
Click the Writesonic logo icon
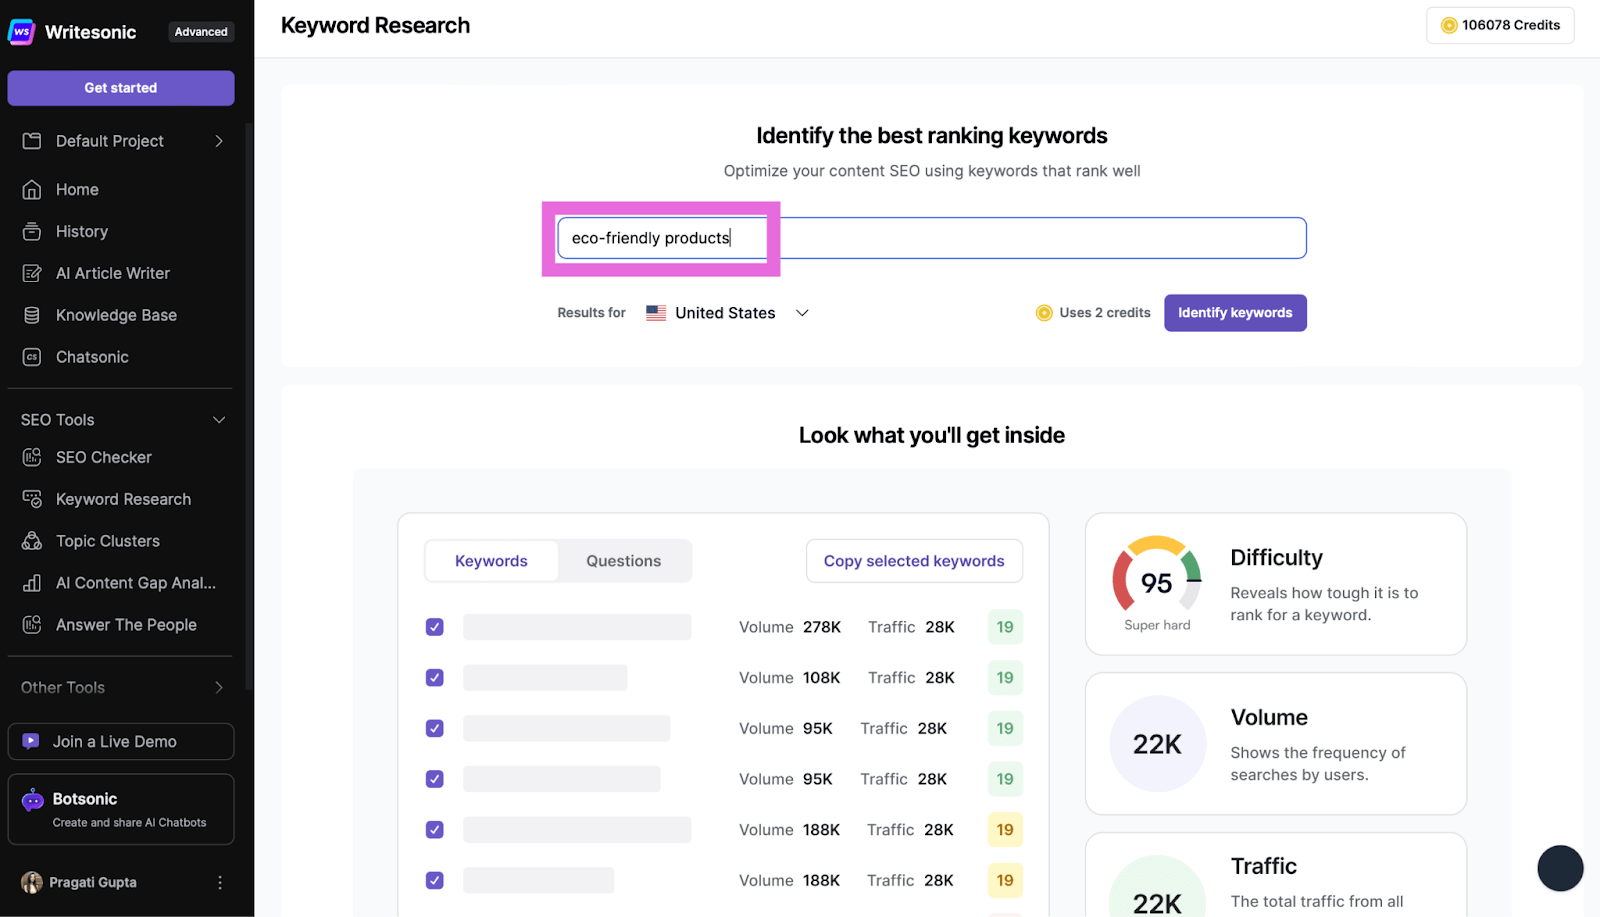[22, 32]
